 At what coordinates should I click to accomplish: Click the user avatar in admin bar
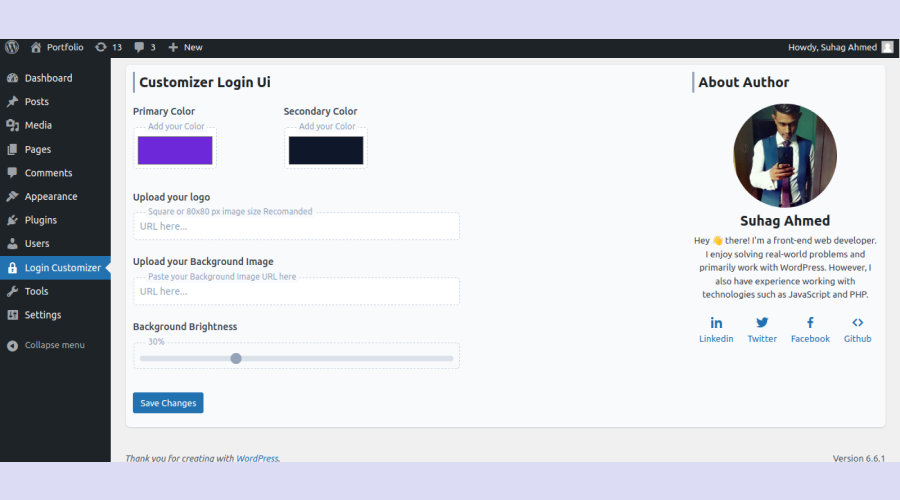coord(887,47)
